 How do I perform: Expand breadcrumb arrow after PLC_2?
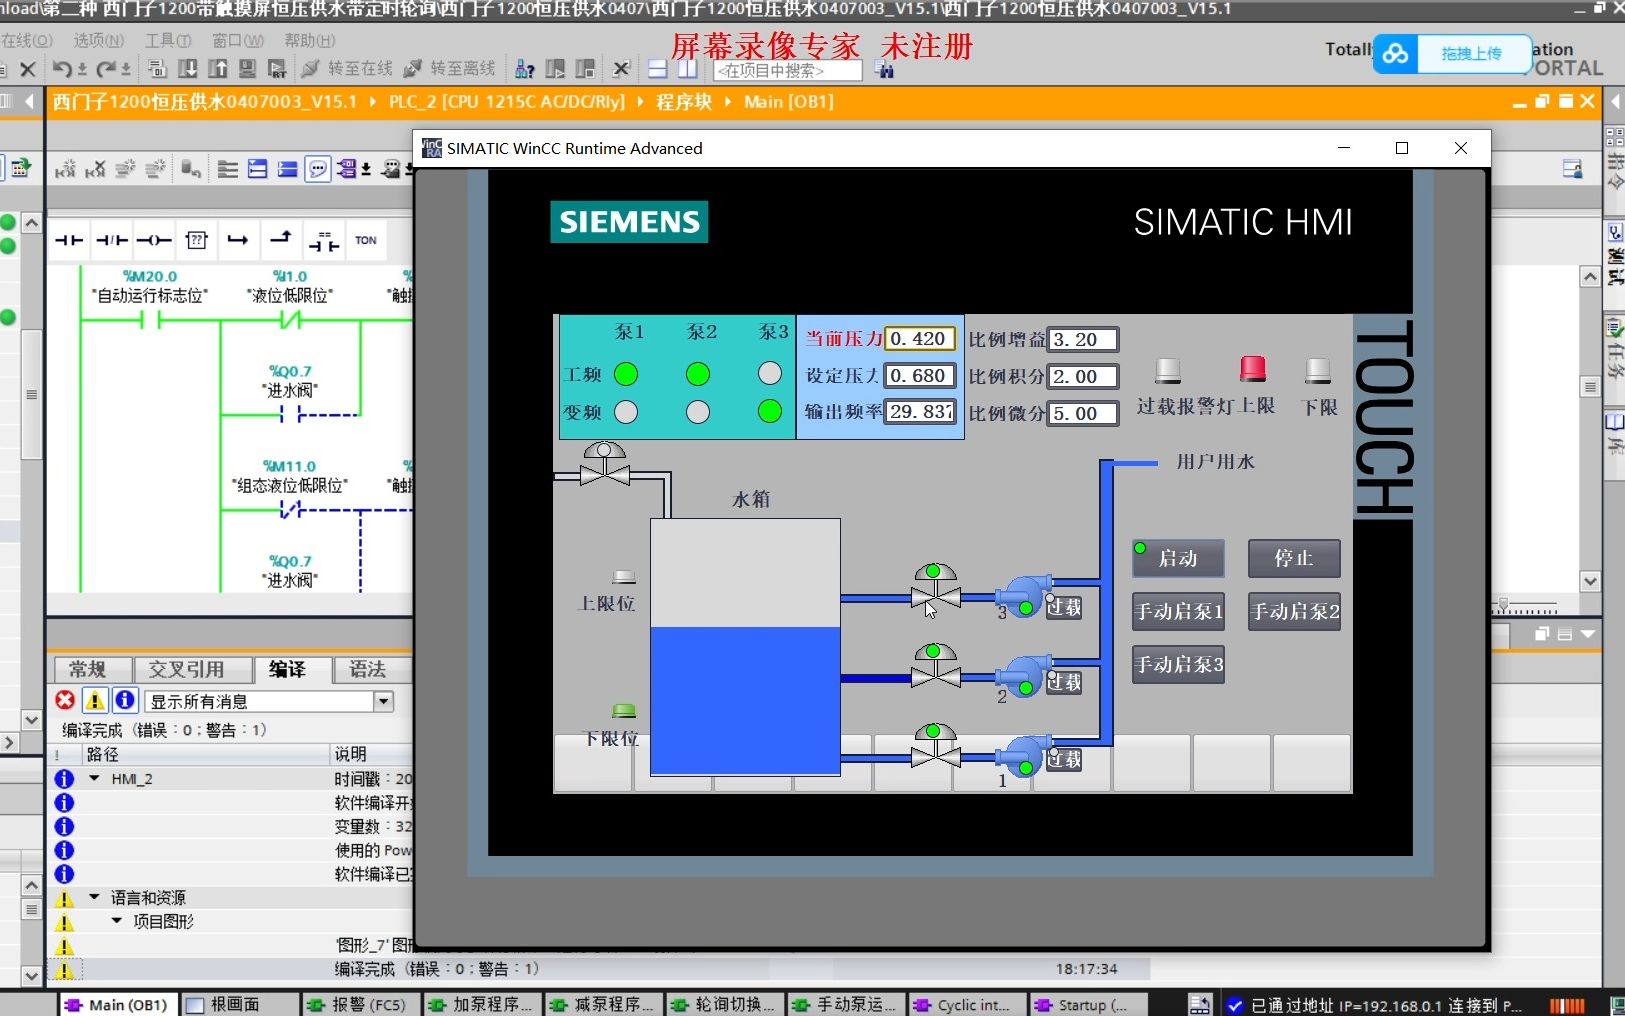[639, 102]
